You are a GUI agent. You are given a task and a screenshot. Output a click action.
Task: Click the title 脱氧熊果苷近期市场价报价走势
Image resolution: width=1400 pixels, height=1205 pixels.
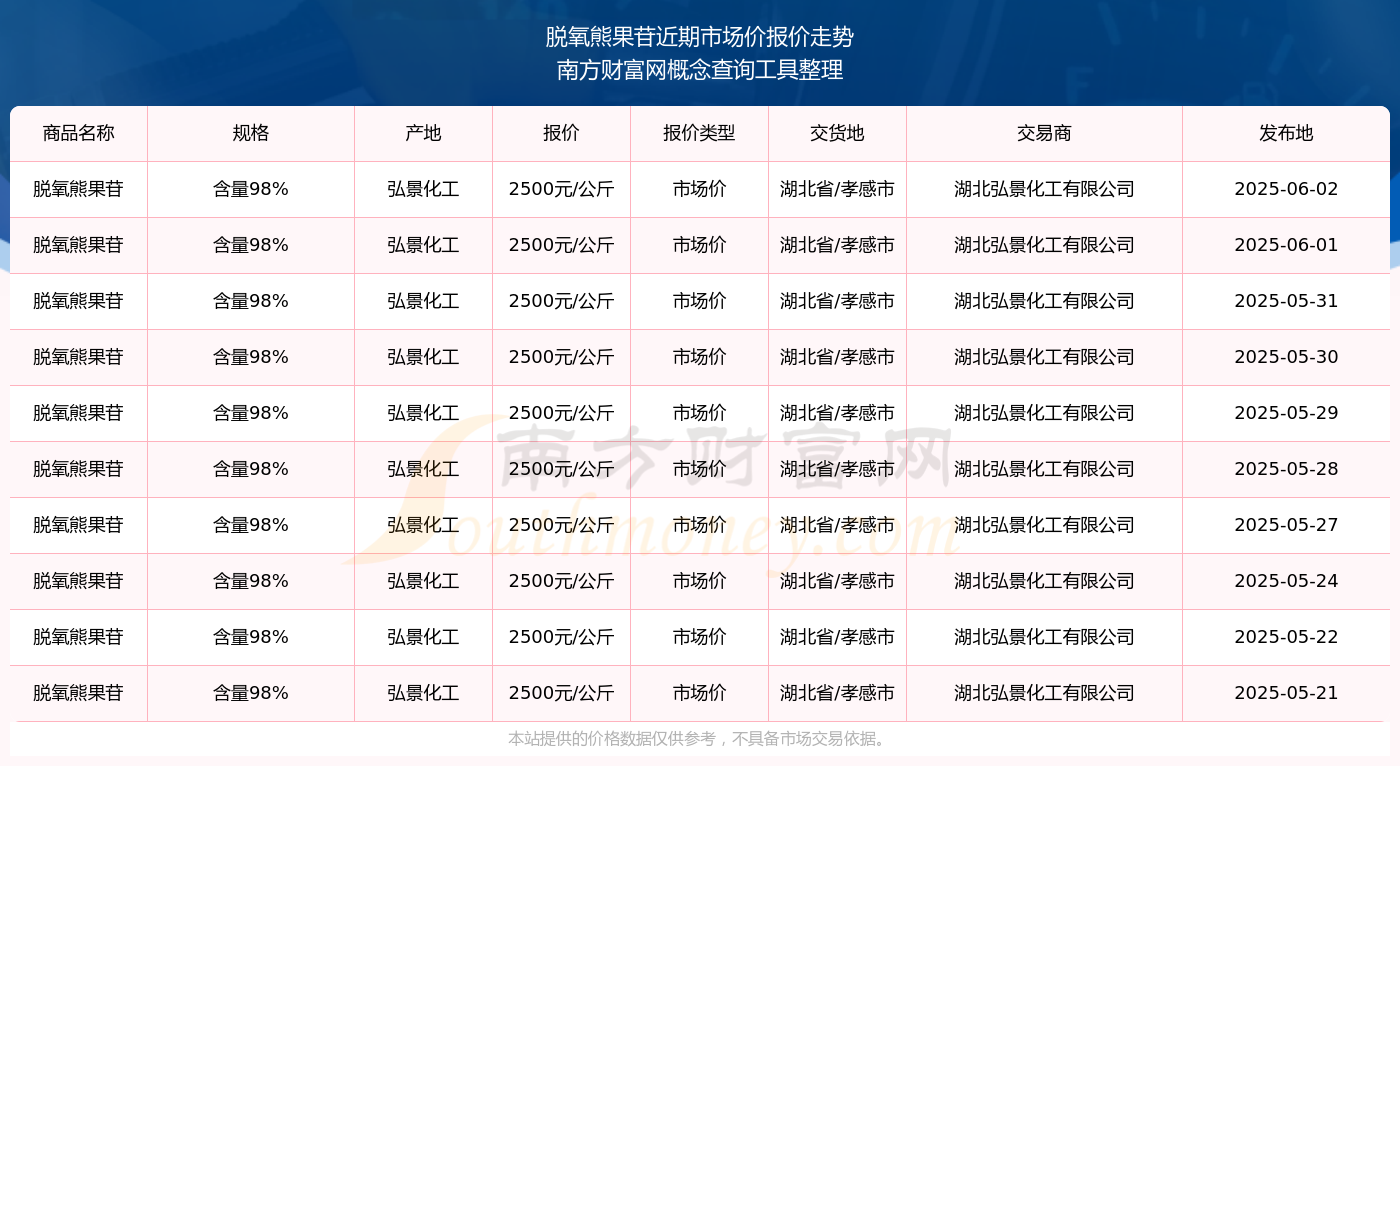[700, 37]
